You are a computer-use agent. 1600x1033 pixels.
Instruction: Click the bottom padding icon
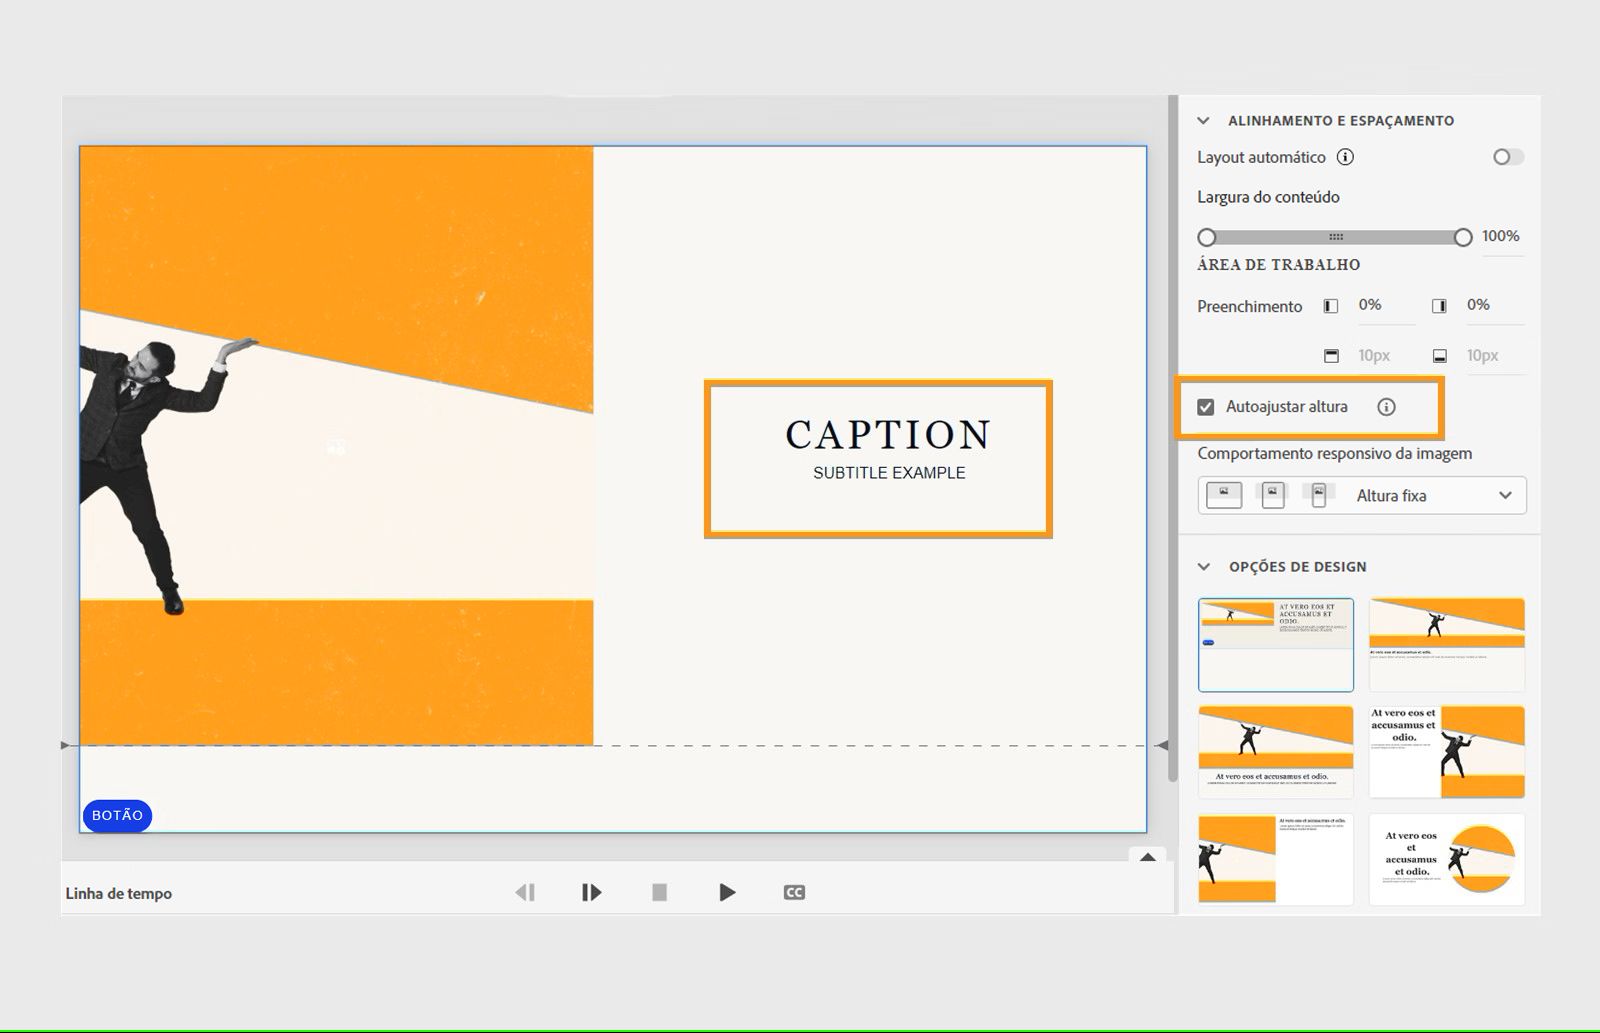(x=1439, y=356)
